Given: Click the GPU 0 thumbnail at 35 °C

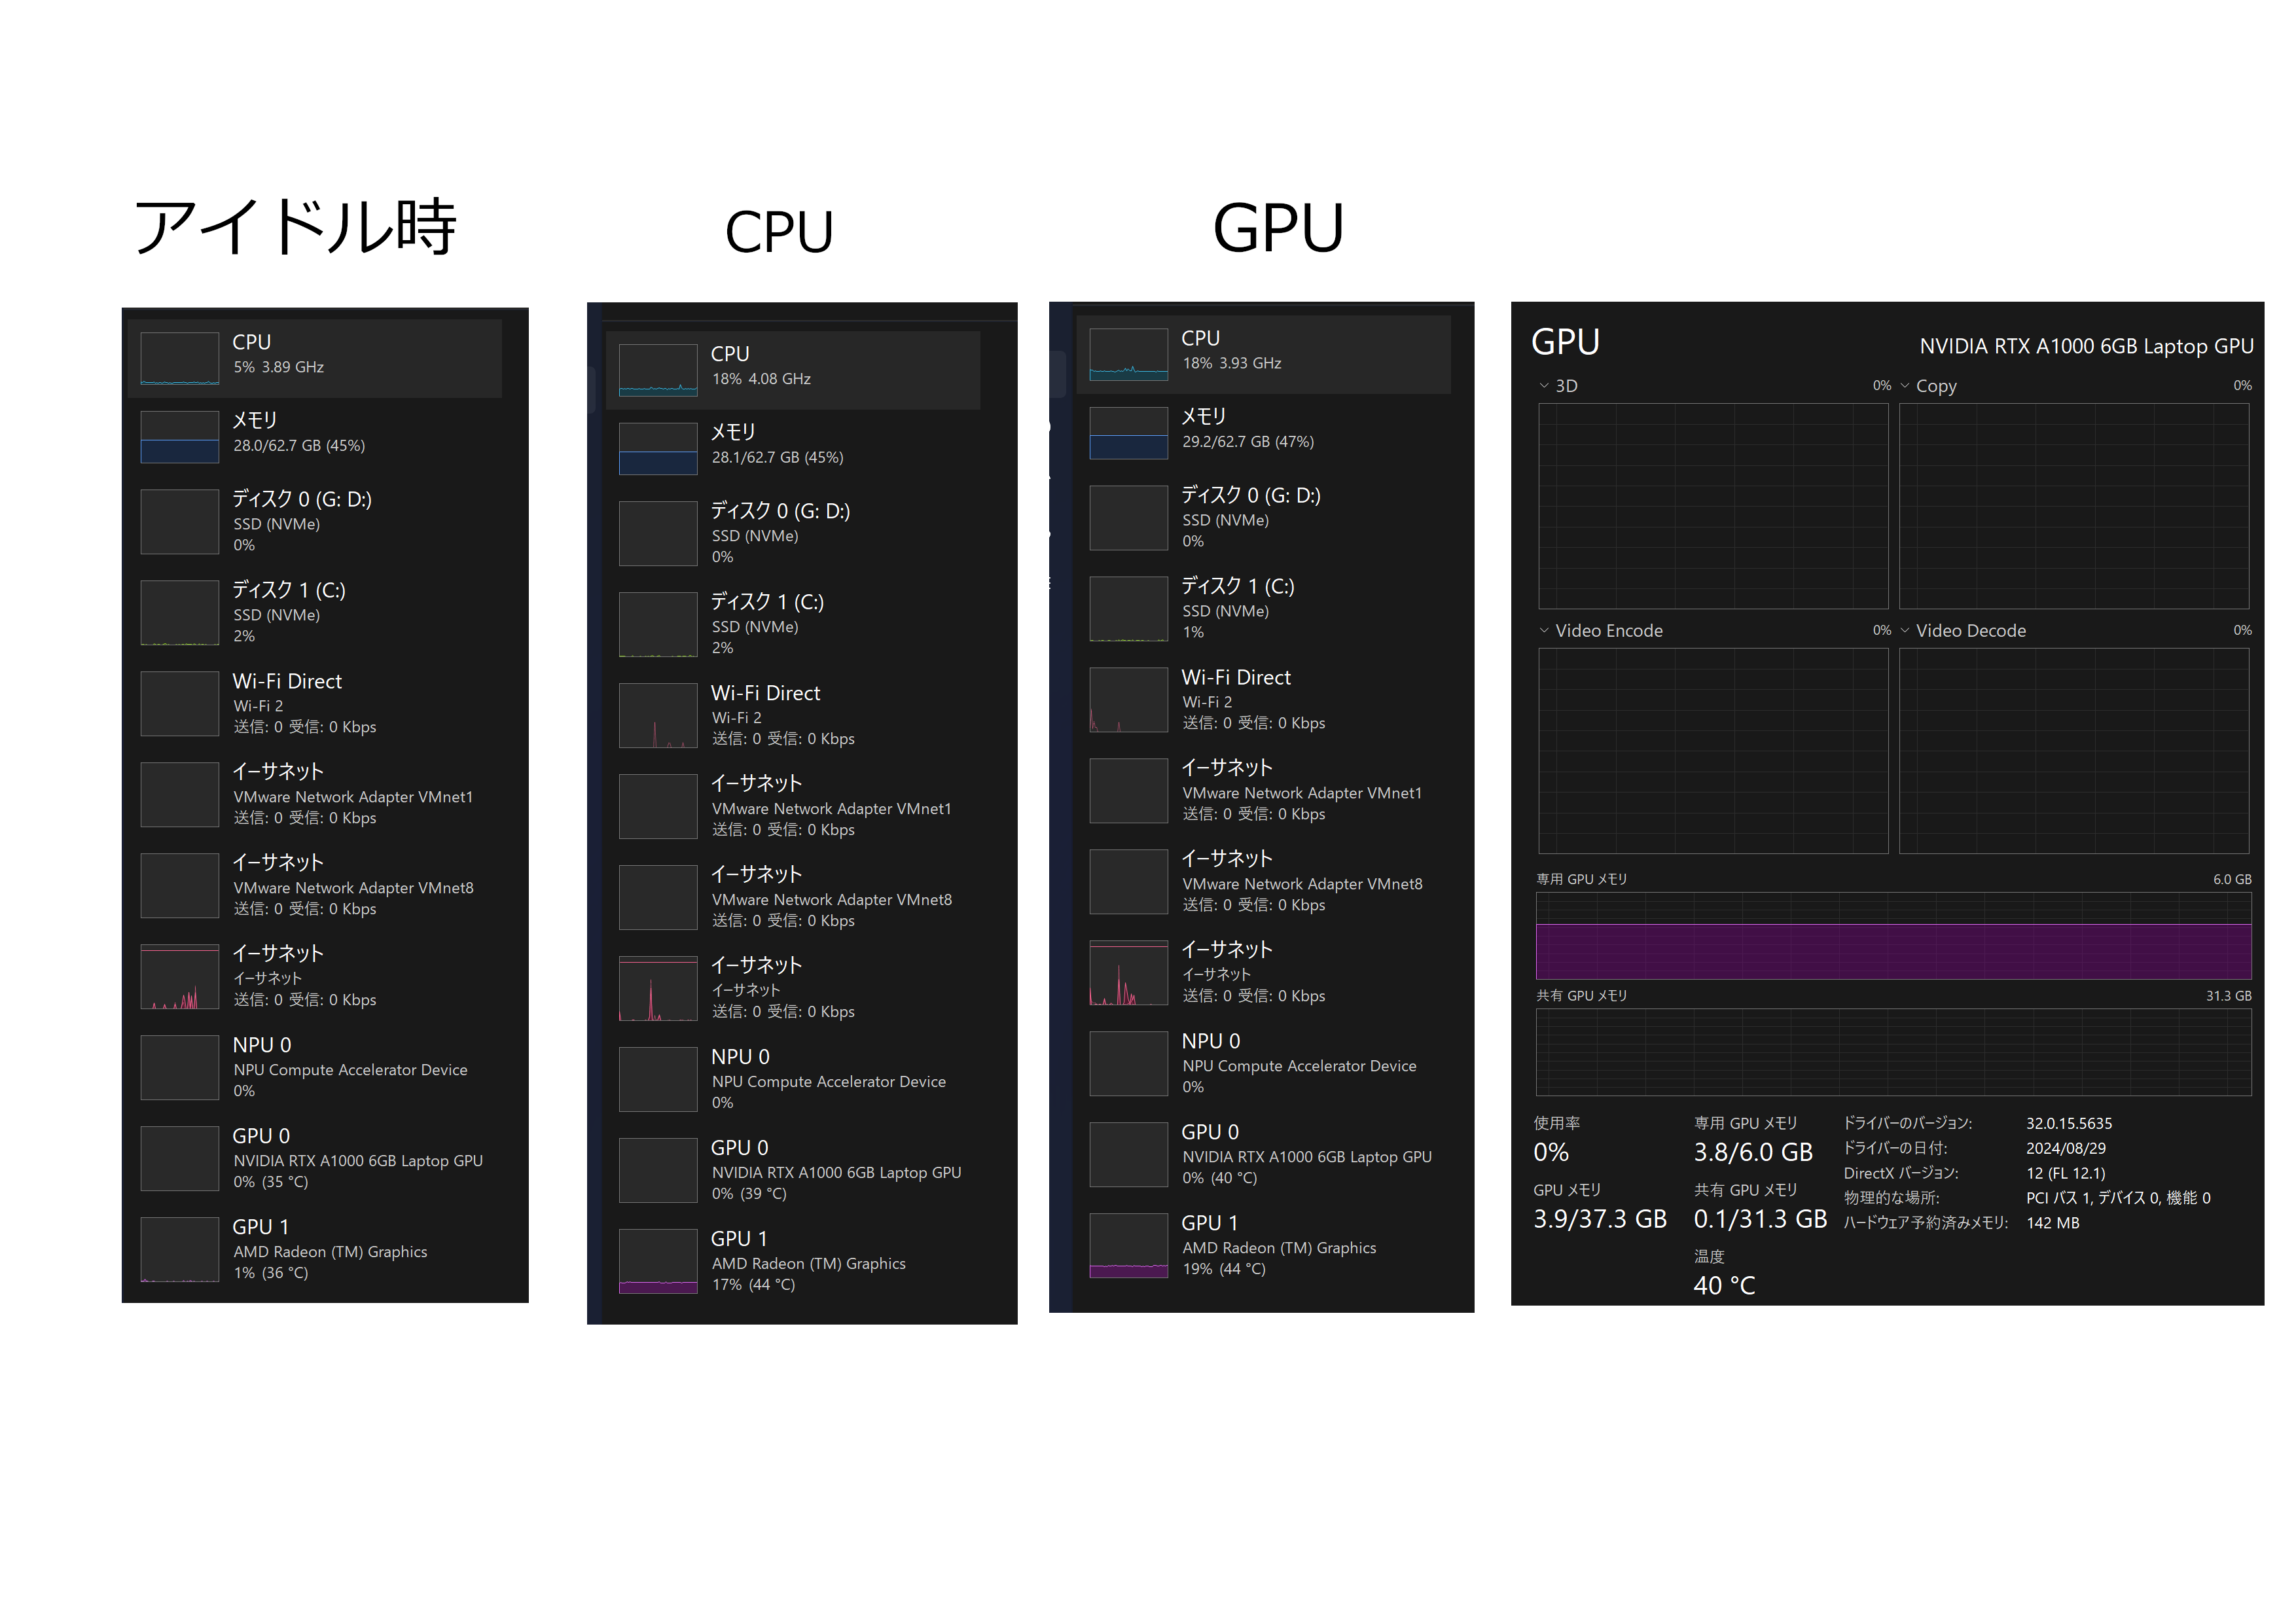Looking at the screenshot, I should tap(179, 1158).
